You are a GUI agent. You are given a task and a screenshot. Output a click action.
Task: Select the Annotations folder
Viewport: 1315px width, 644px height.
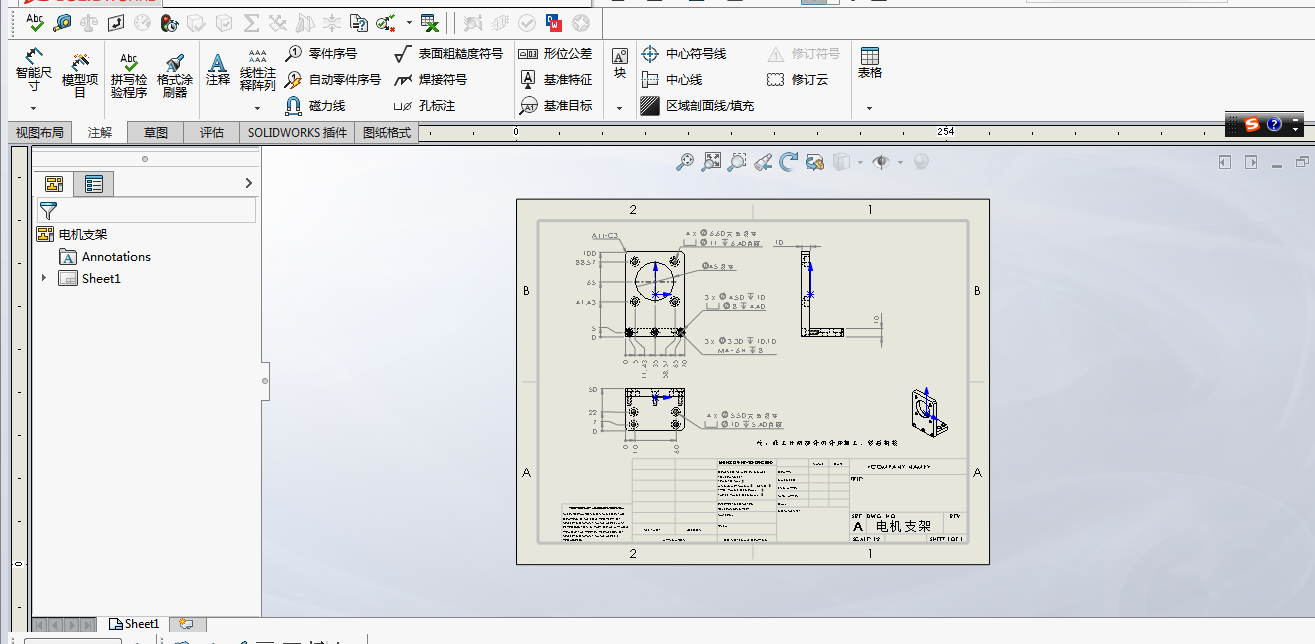105,257
